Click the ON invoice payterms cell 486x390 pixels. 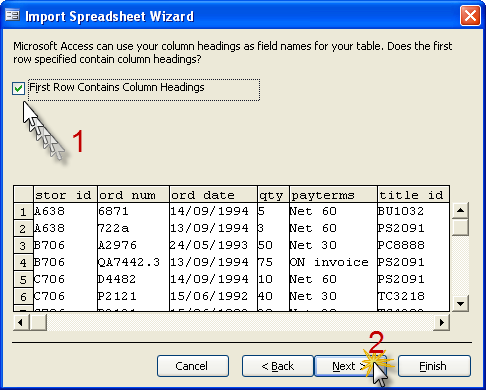[333, 262]
